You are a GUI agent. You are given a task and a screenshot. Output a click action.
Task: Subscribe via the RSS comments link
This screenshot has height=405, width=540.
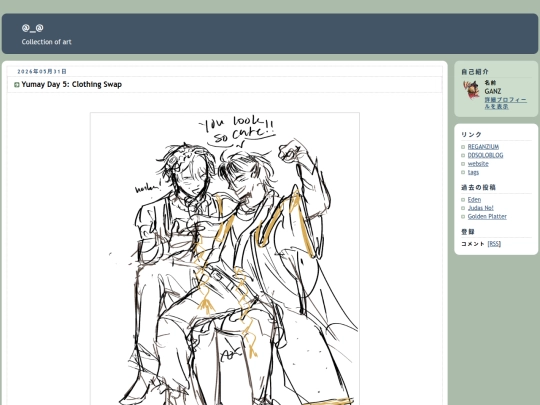point(494,244)
